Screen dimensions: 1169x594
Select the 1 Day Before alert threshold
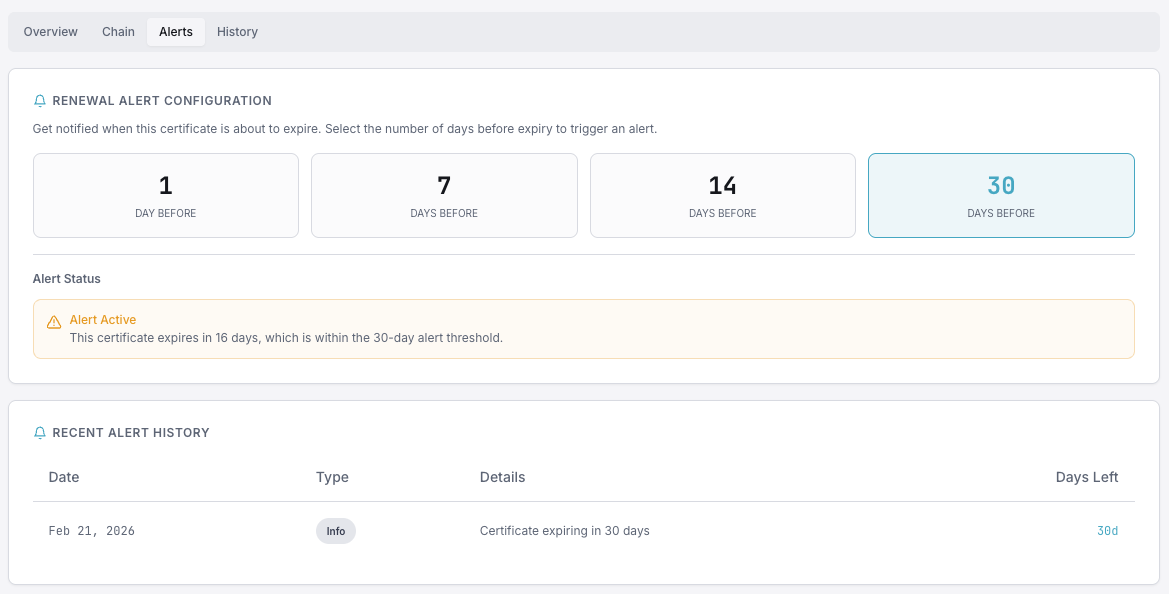tap(165, 195)
